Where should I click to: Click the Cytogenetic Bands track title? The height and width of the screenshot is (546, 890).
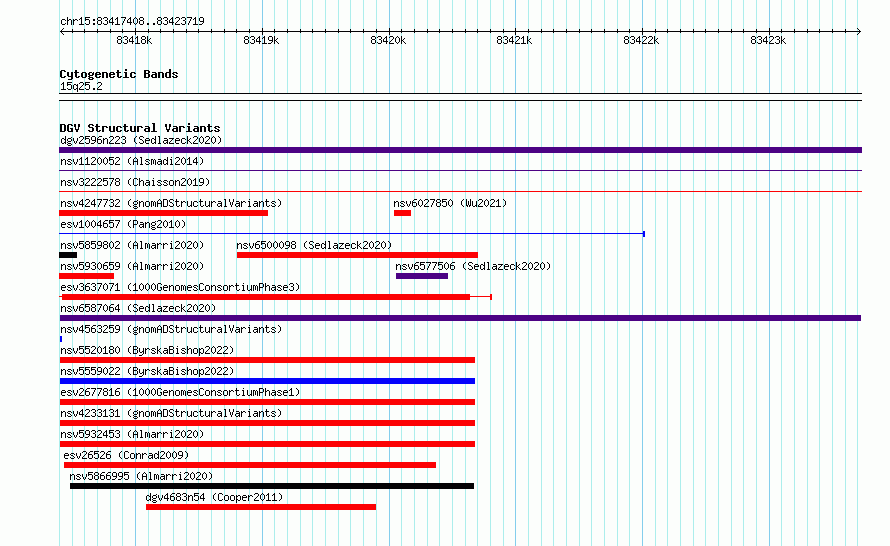119,74
